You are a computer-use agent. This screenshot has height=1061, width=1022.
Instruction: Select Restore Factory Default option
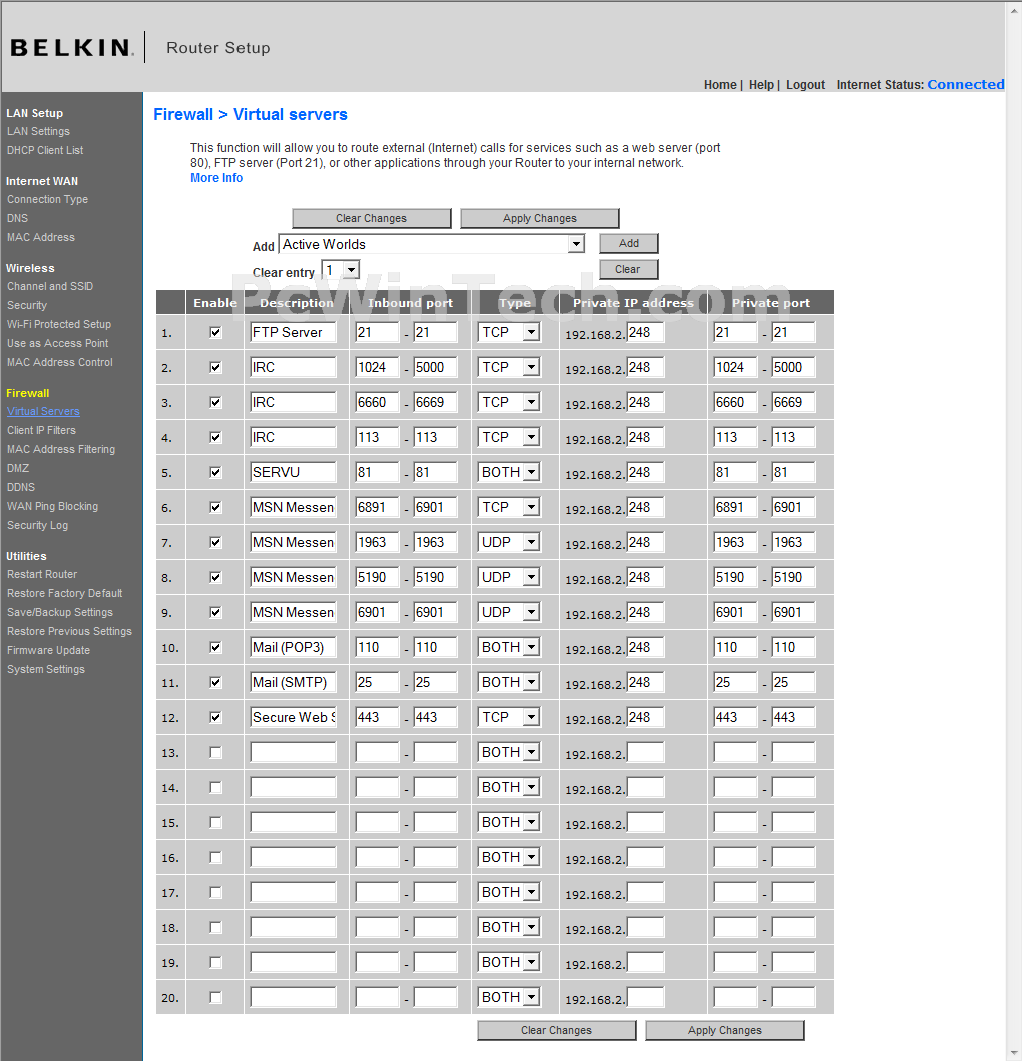pos(65,593)
